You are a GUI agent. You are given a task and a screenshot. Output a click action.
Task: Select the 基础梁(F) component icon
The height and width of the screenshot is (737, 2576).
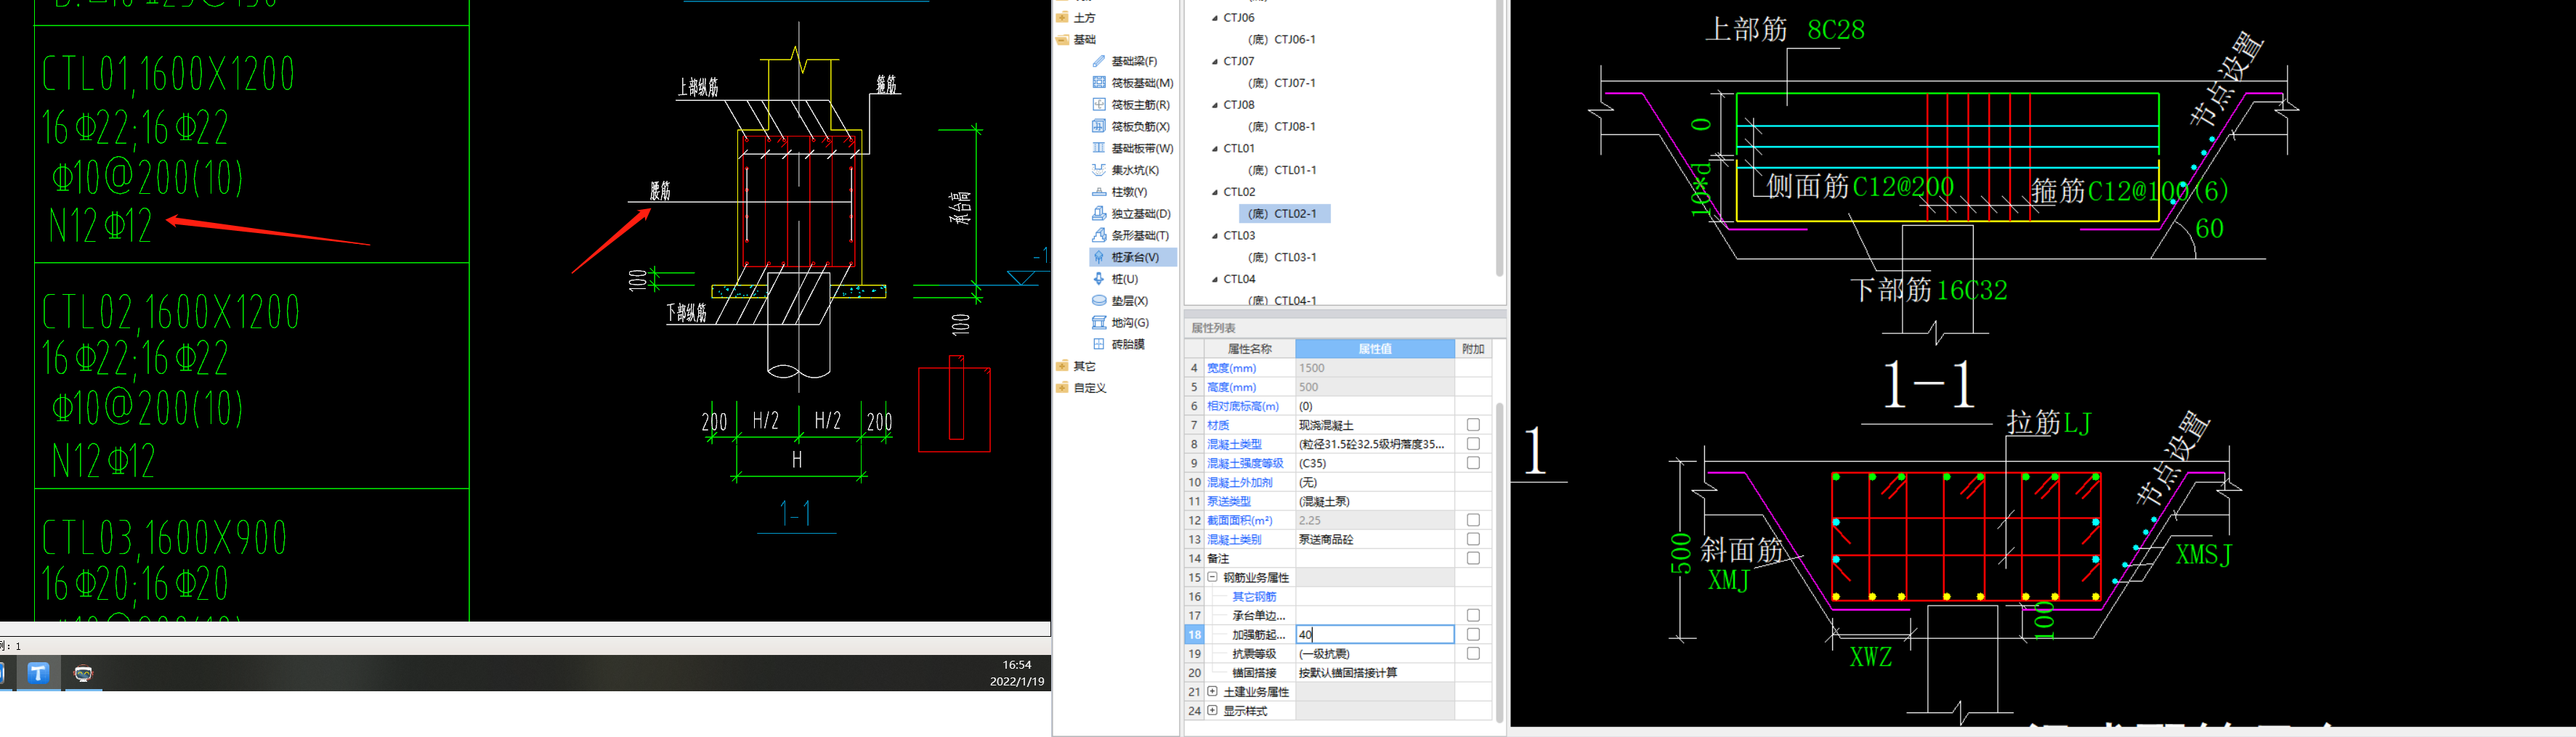1099,61
